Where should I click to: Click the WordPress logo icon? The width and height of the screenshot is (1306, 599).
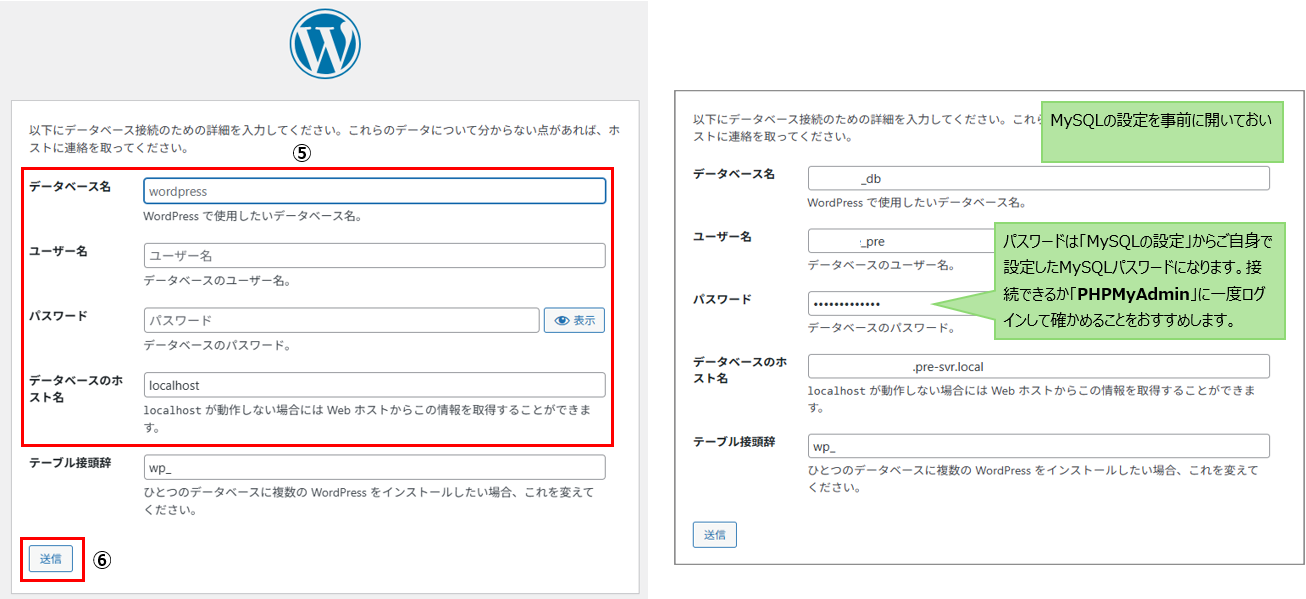click(325, 44)
